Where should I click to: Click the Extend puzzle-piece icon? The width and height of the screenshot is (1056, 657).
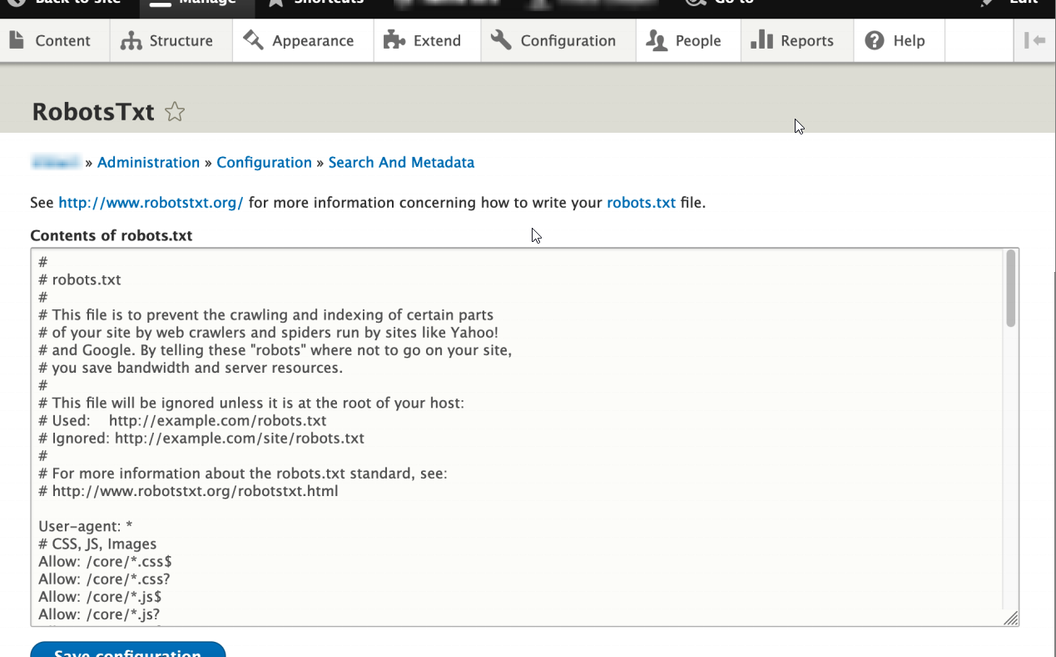394,40
